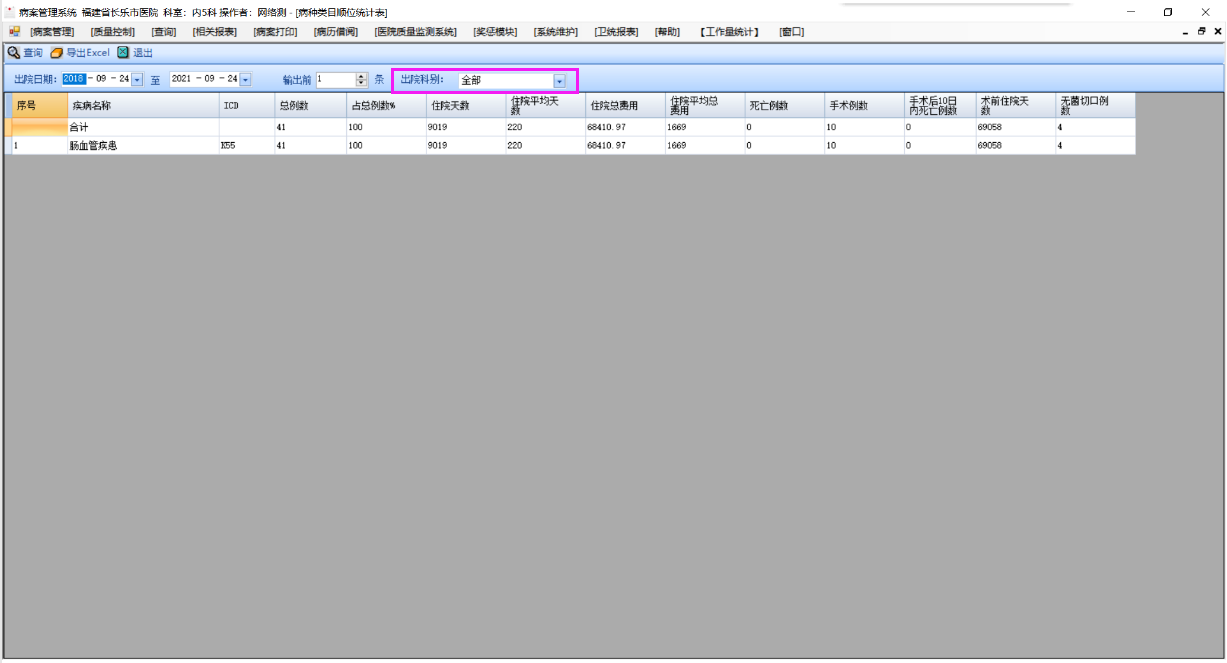This screenshot has height=663, width=1227.
Task: Click the 术前住院天数 column header
Action: pyautogui.click(x=1016, y=106)
